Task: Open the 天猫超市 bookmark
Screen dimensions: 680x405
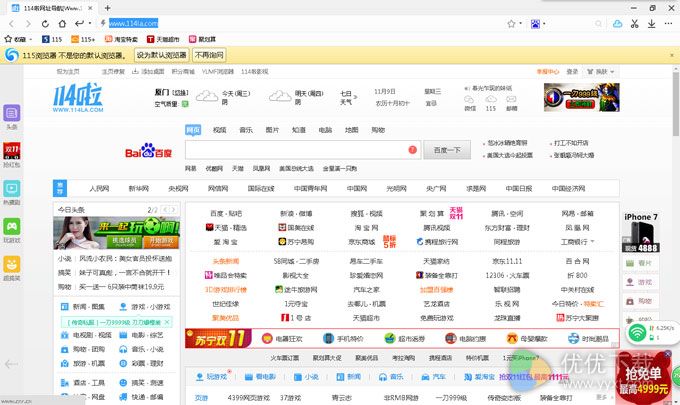Action: coord(163,39)
